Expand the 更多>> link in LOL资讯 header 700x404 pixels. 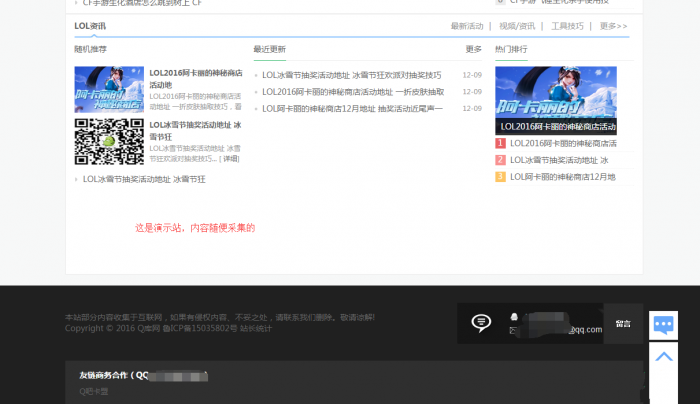click(613, 26)
